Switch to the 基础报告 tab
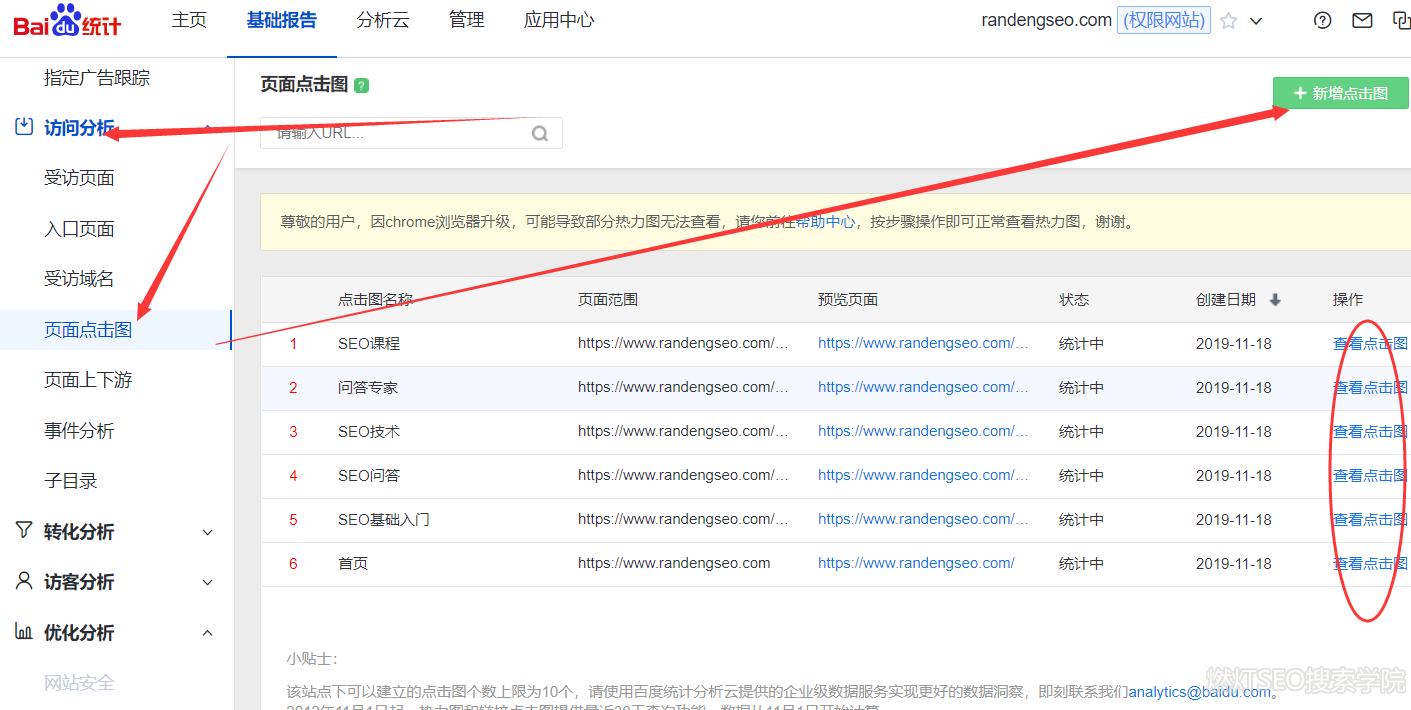This screenshot has width=1411, height=710. [282, 20]
